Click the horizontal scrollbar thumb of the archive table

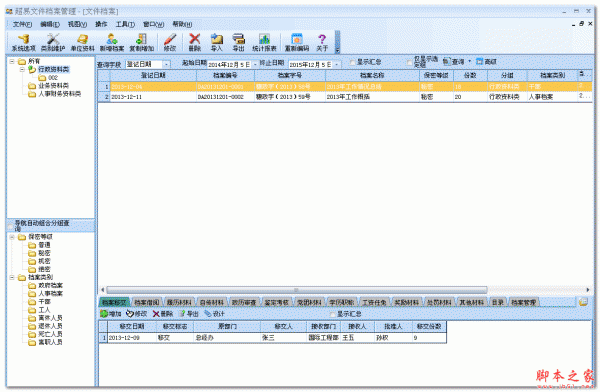tap(297, 290)
